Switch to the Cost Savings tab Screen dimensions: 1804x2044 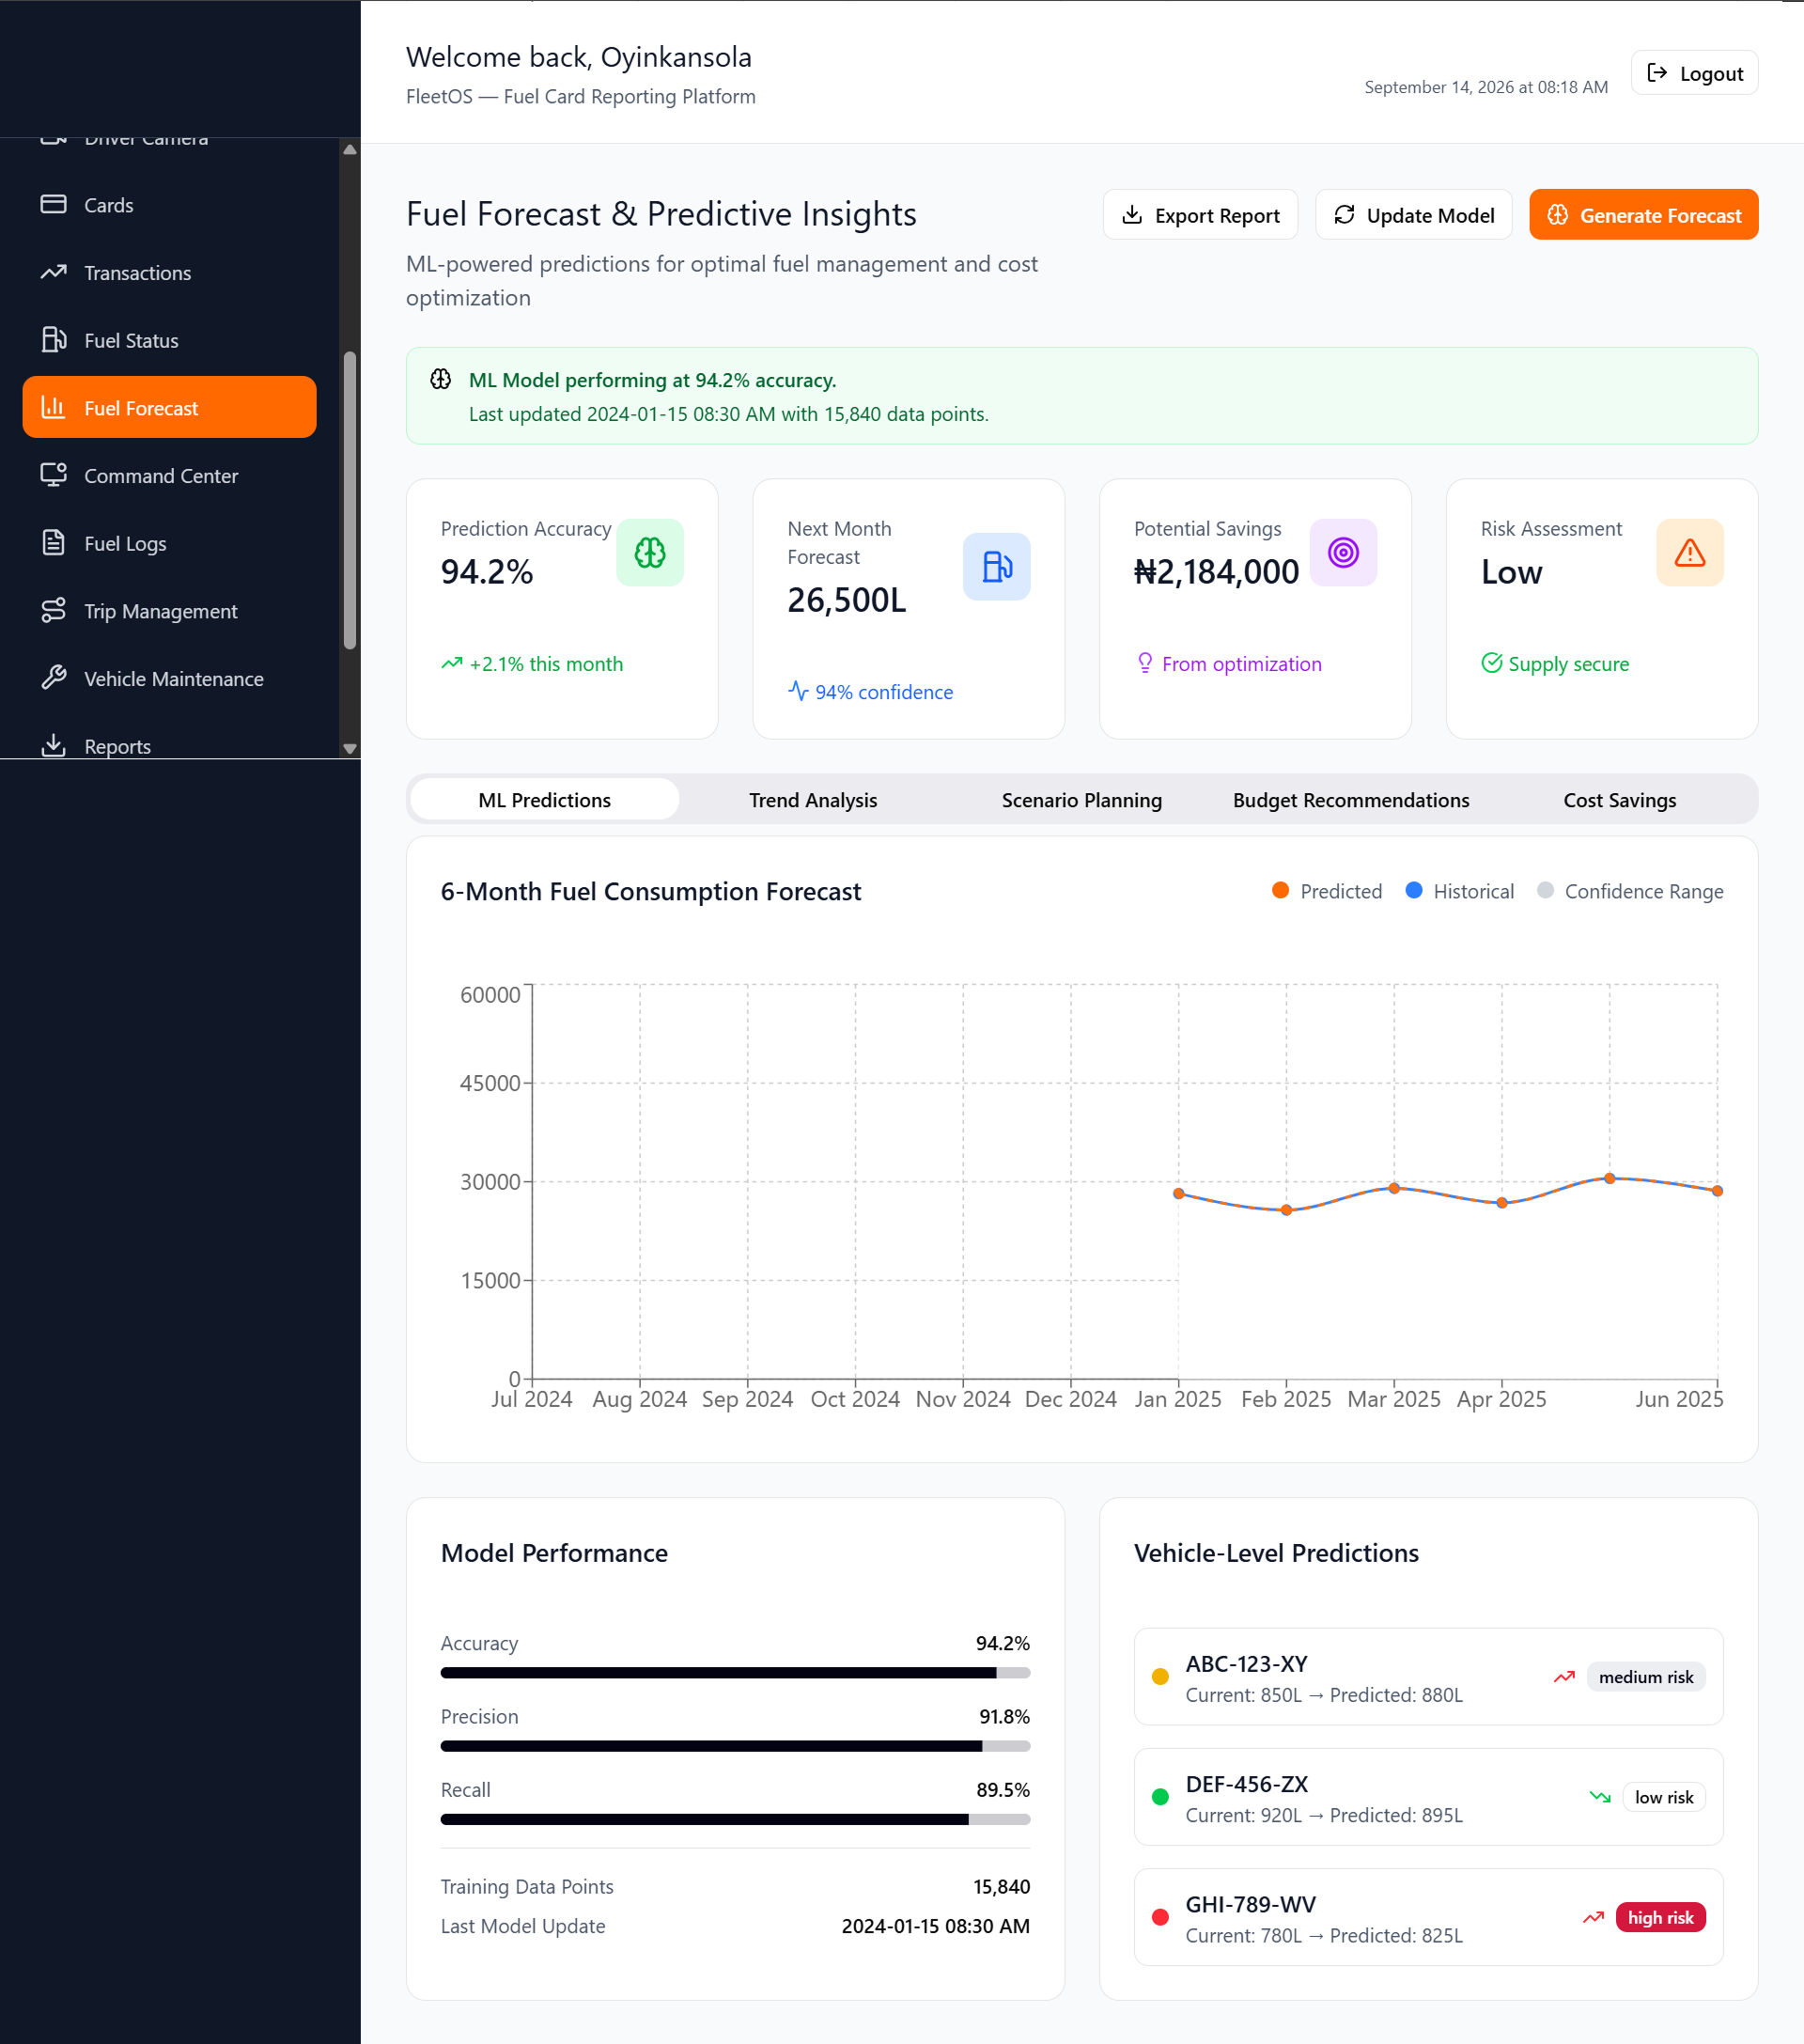(x=1620, y=800)
